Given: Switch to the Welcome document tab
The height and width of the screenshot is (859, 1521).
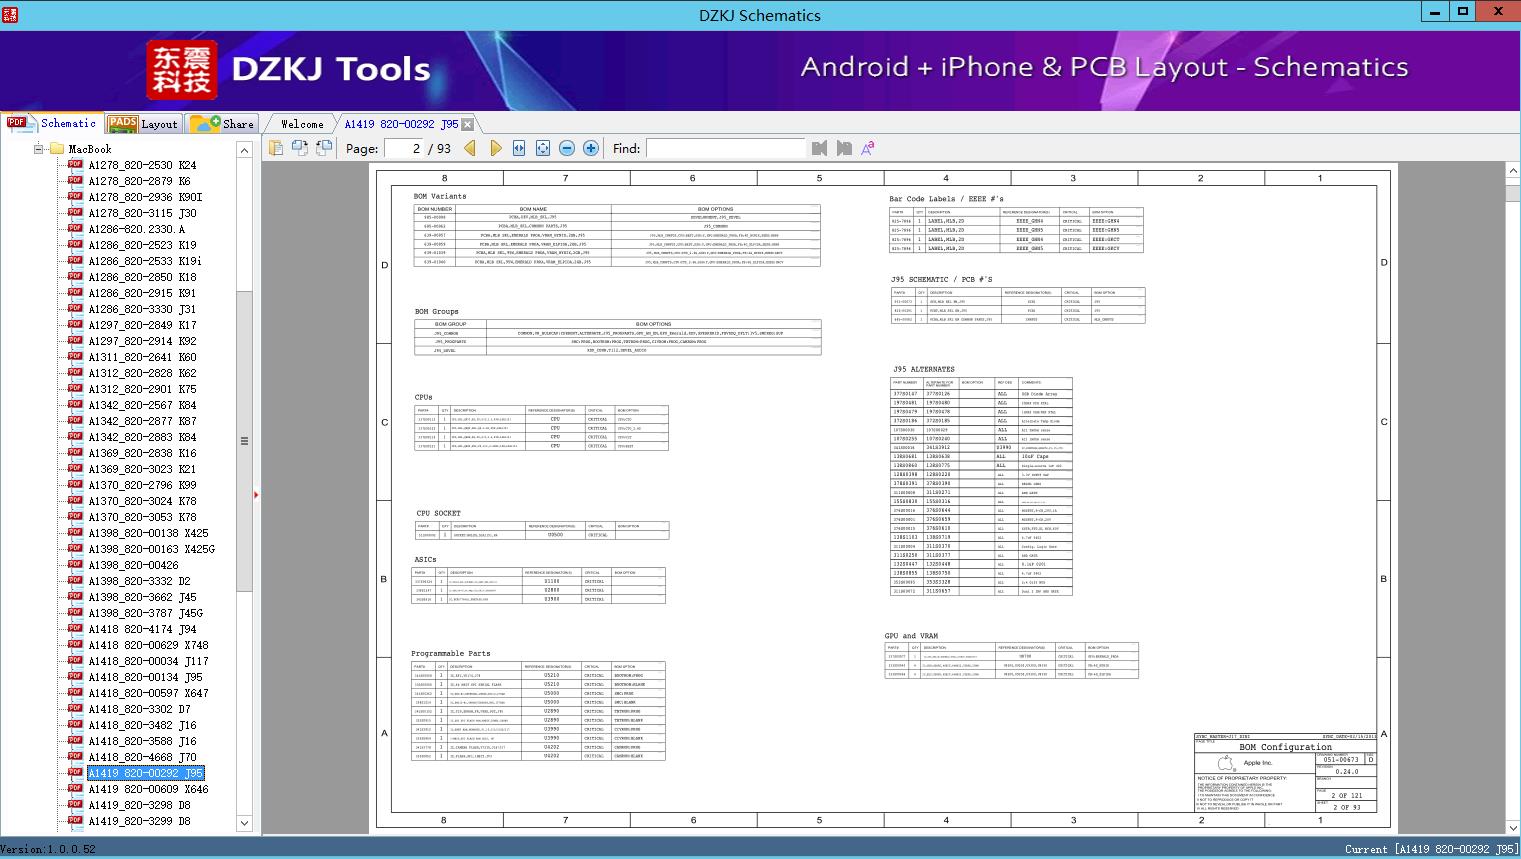Looking at the screenshot, I should click(x=301, y=124).
